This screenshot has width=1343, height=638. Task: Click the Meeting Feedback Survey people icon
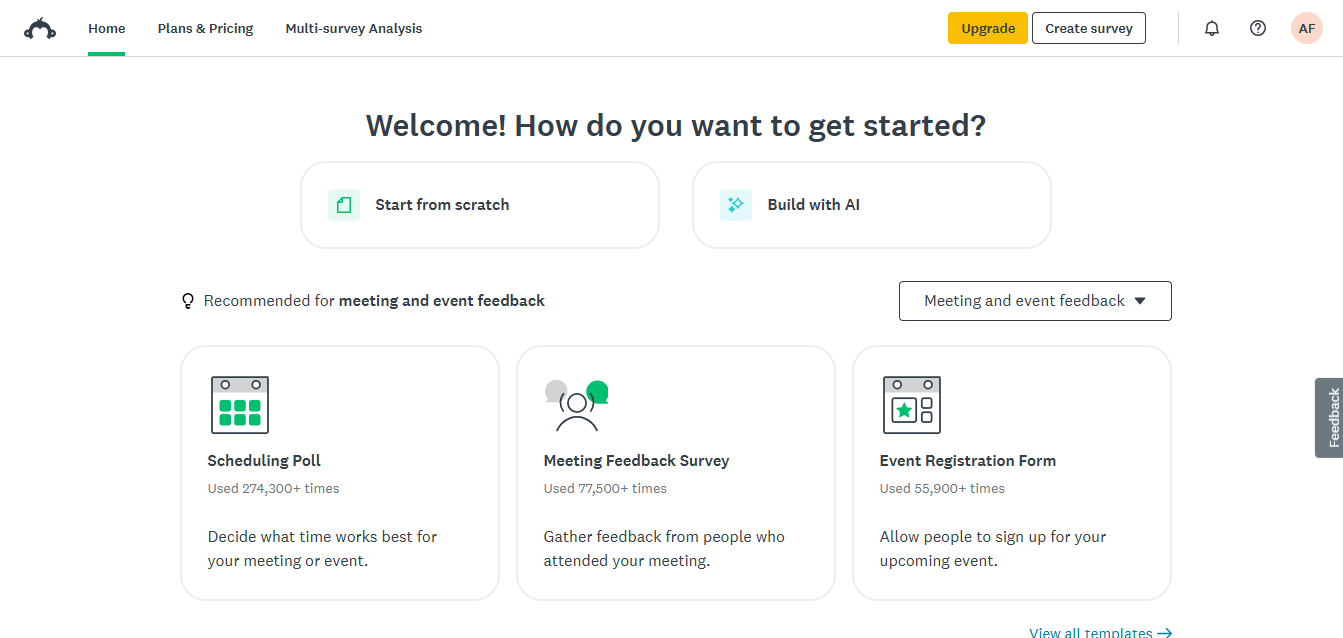click(x=576, y=405)
